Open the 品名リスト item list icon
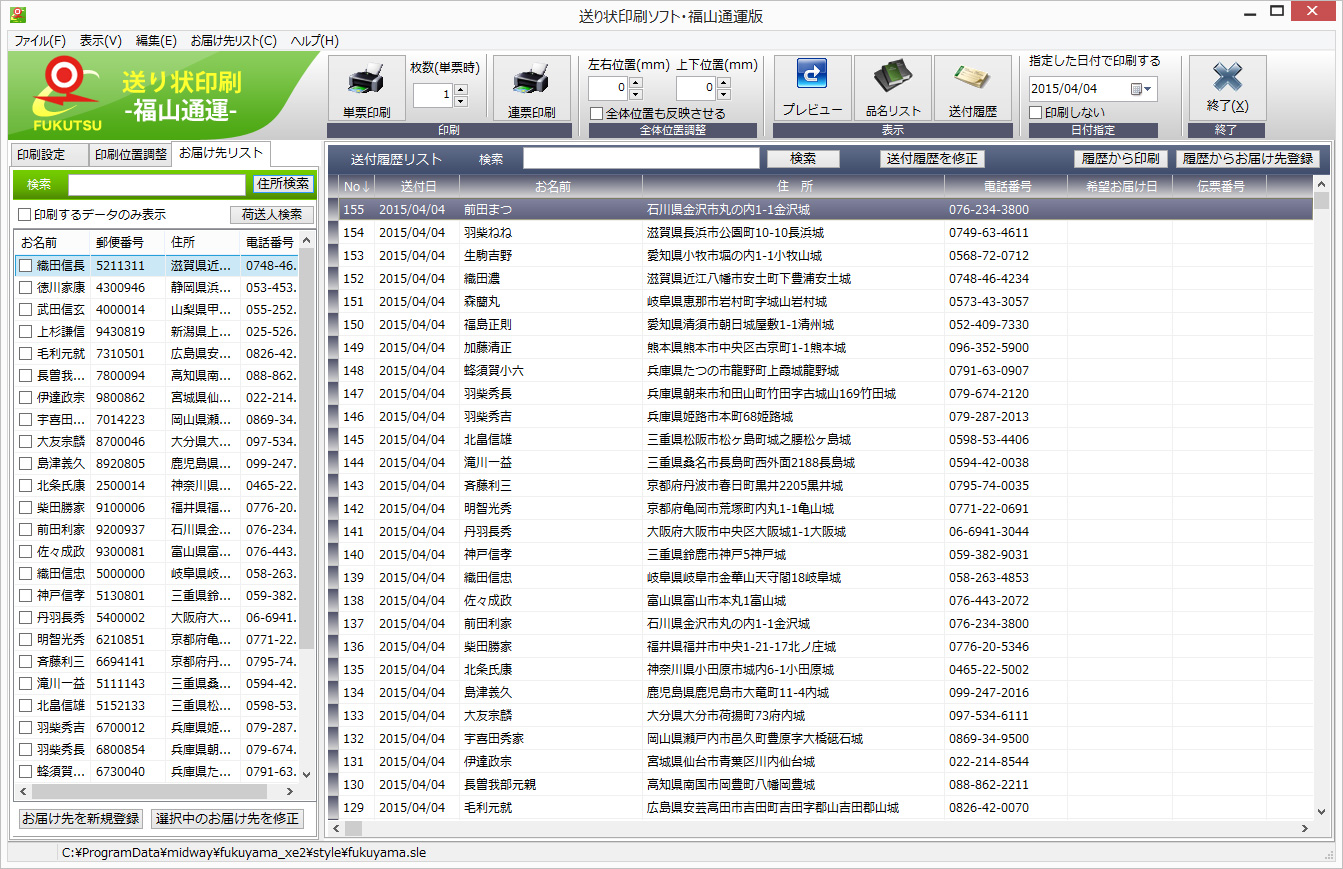Image resolution: width=1343 pixels, height=869 pixels. point(893,88)
